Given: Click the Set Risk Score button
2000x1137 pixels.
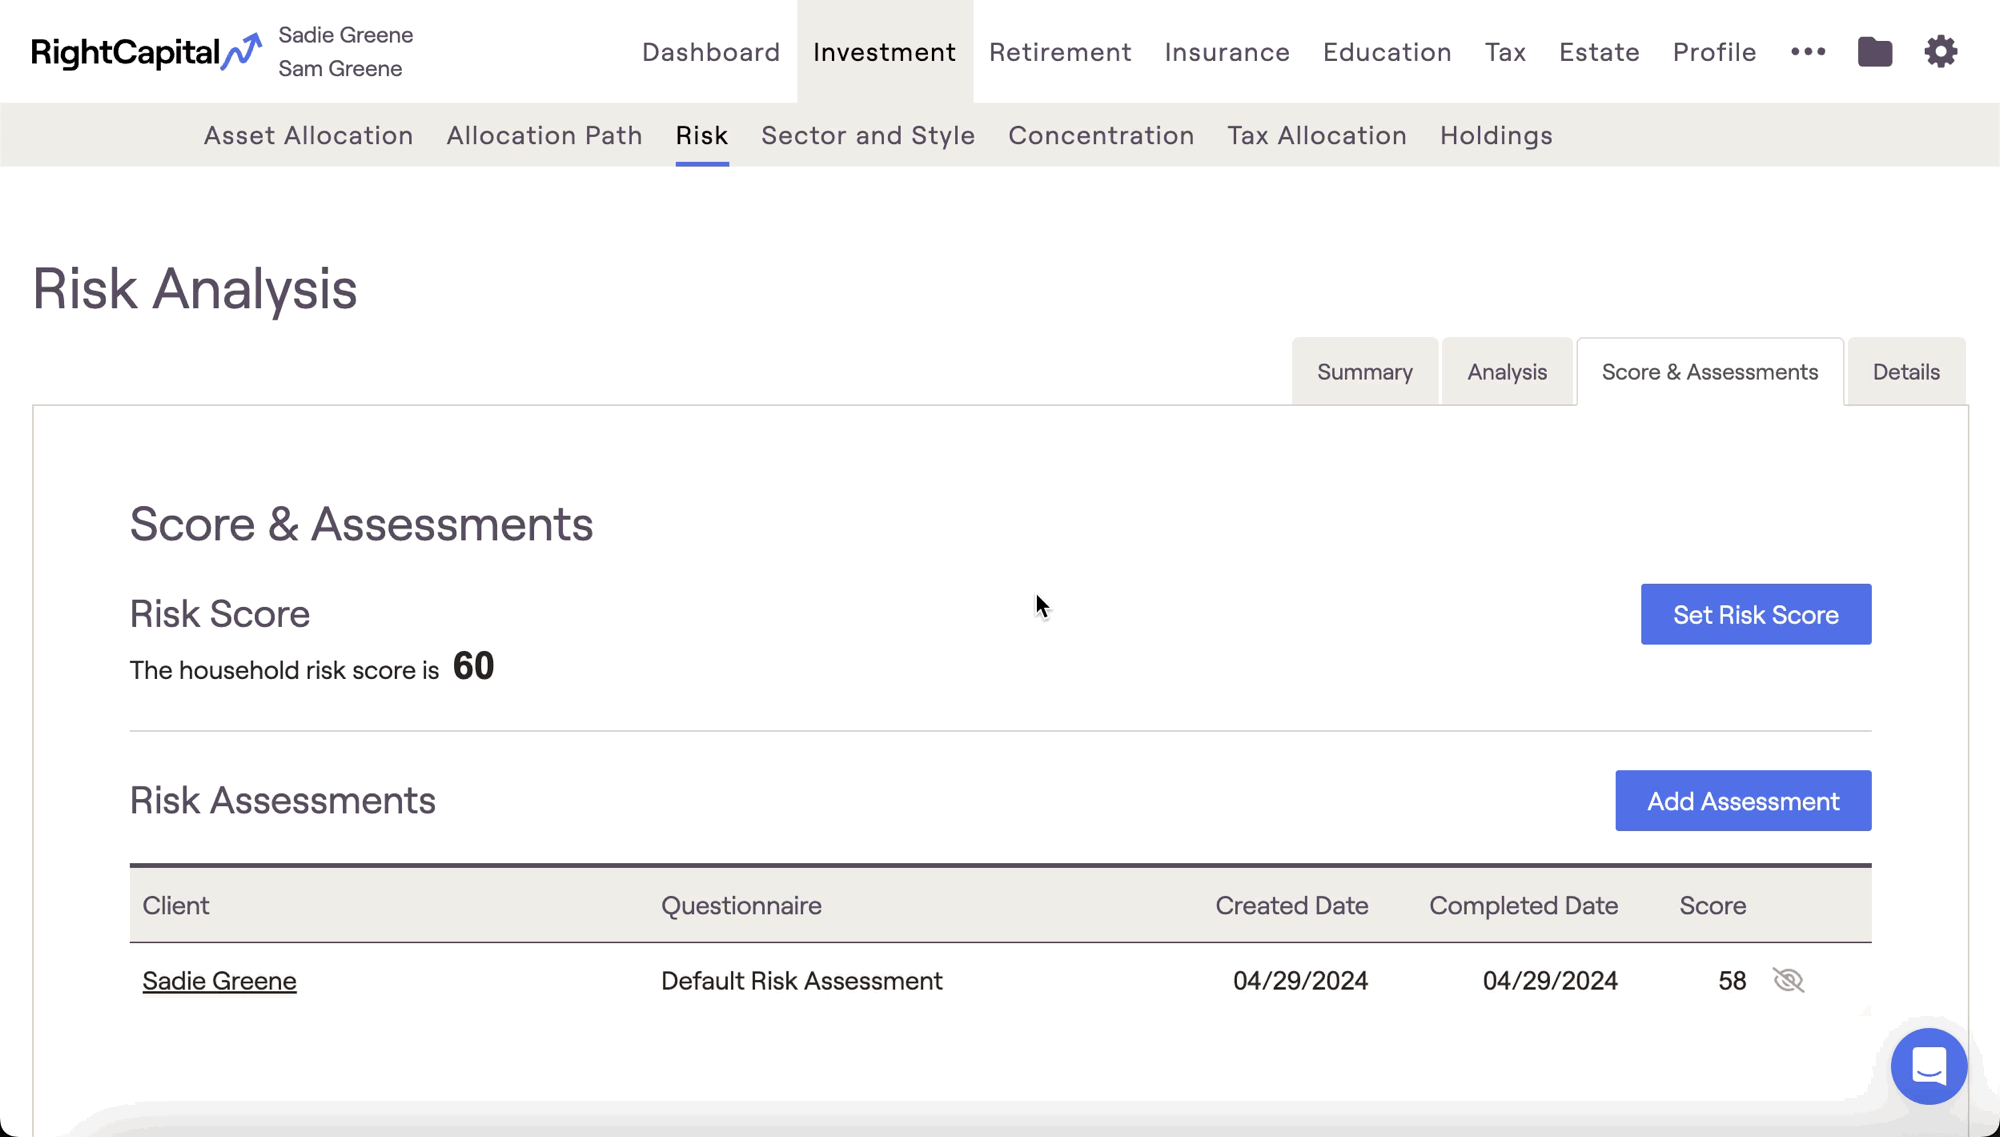Looking at the screenshot, I should pyautogui.click(x=1755, y=614).
